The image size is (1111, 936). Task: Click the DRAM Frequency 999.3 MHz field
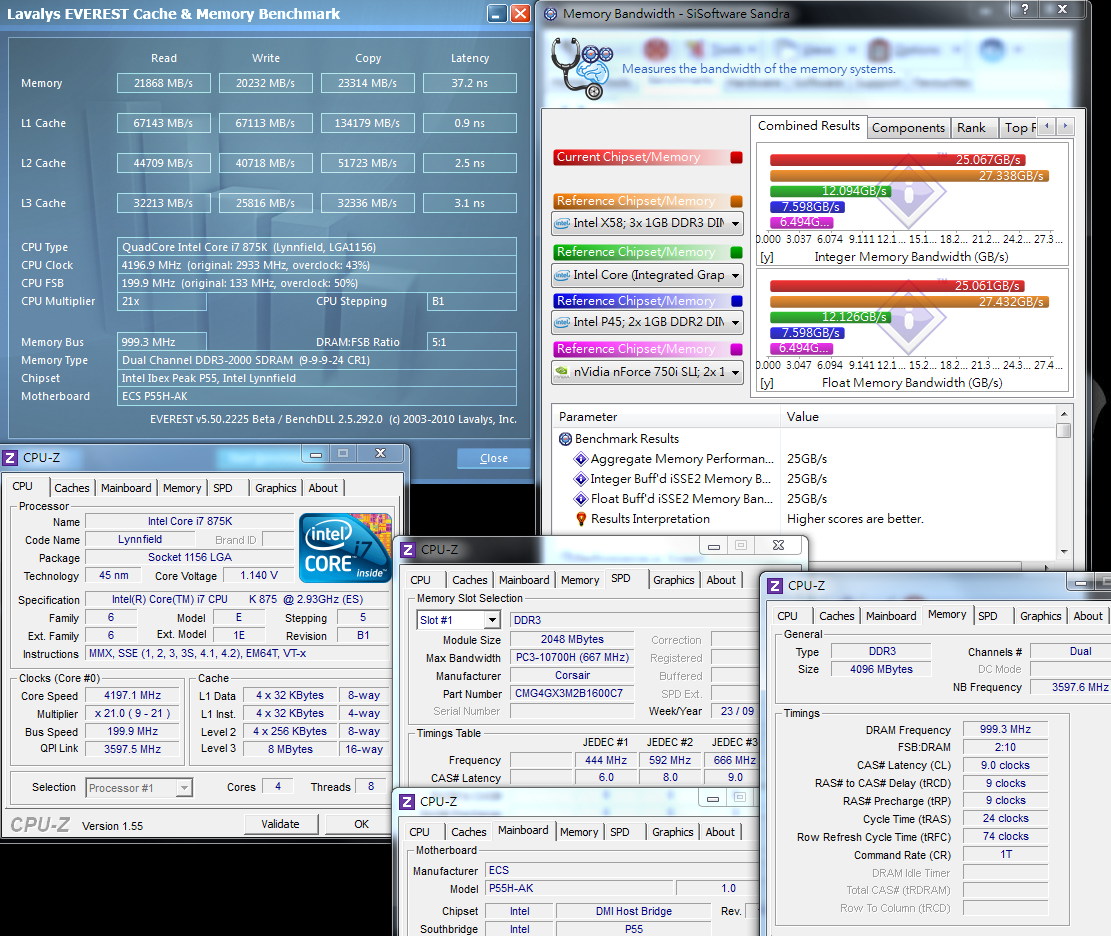tap(1005, 729)
